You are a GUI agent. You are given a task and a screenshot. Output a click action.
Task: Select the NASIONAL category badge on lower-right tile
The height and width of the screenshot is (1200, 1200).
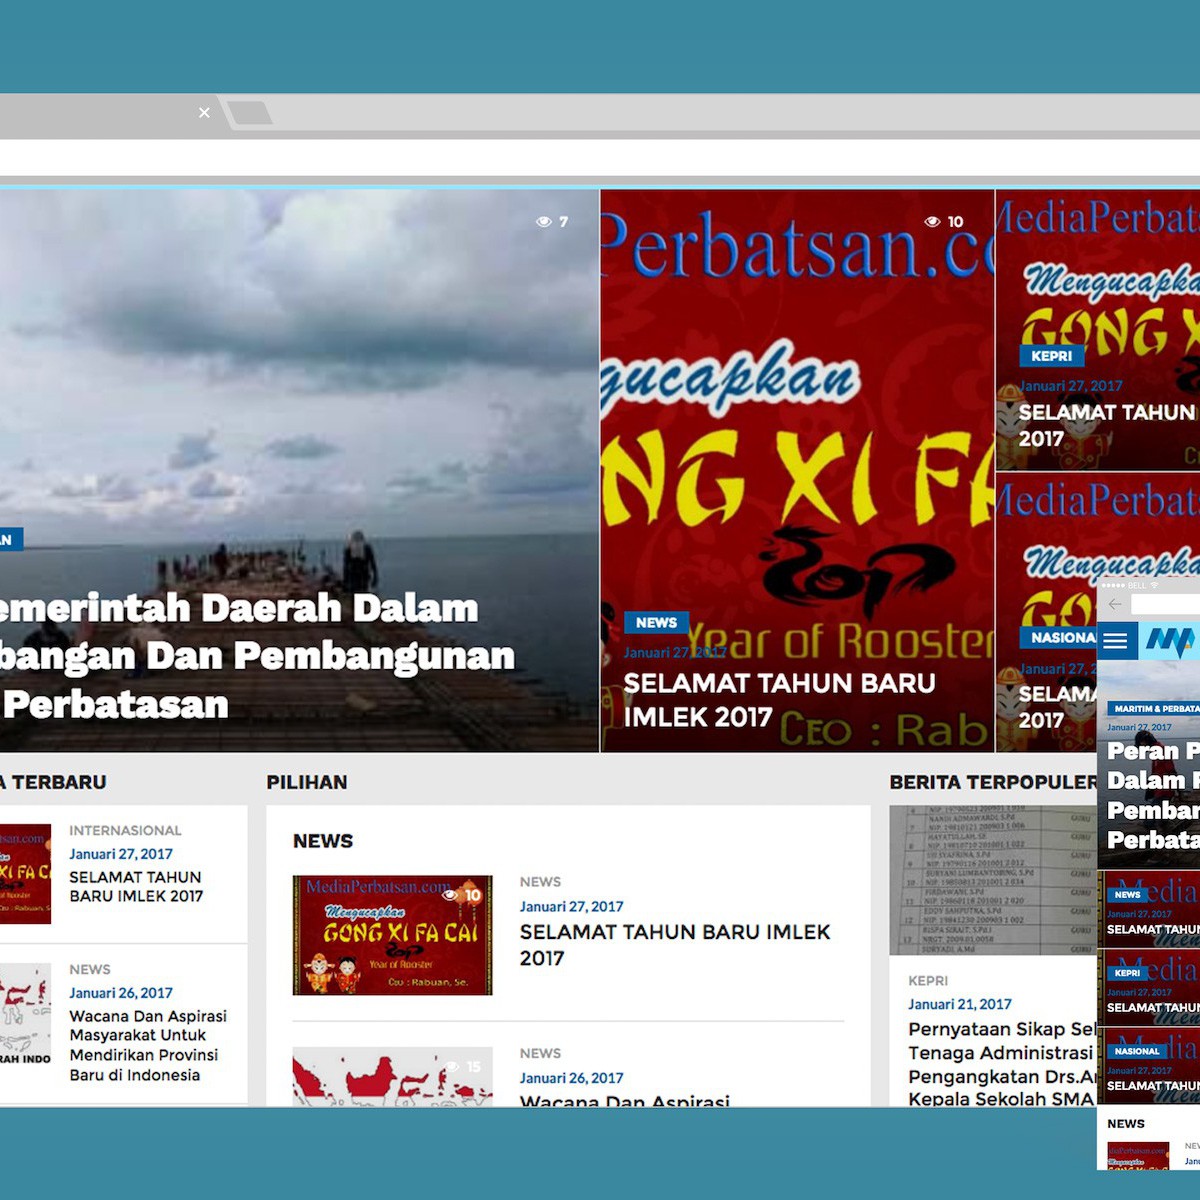tap(1062, 637)
